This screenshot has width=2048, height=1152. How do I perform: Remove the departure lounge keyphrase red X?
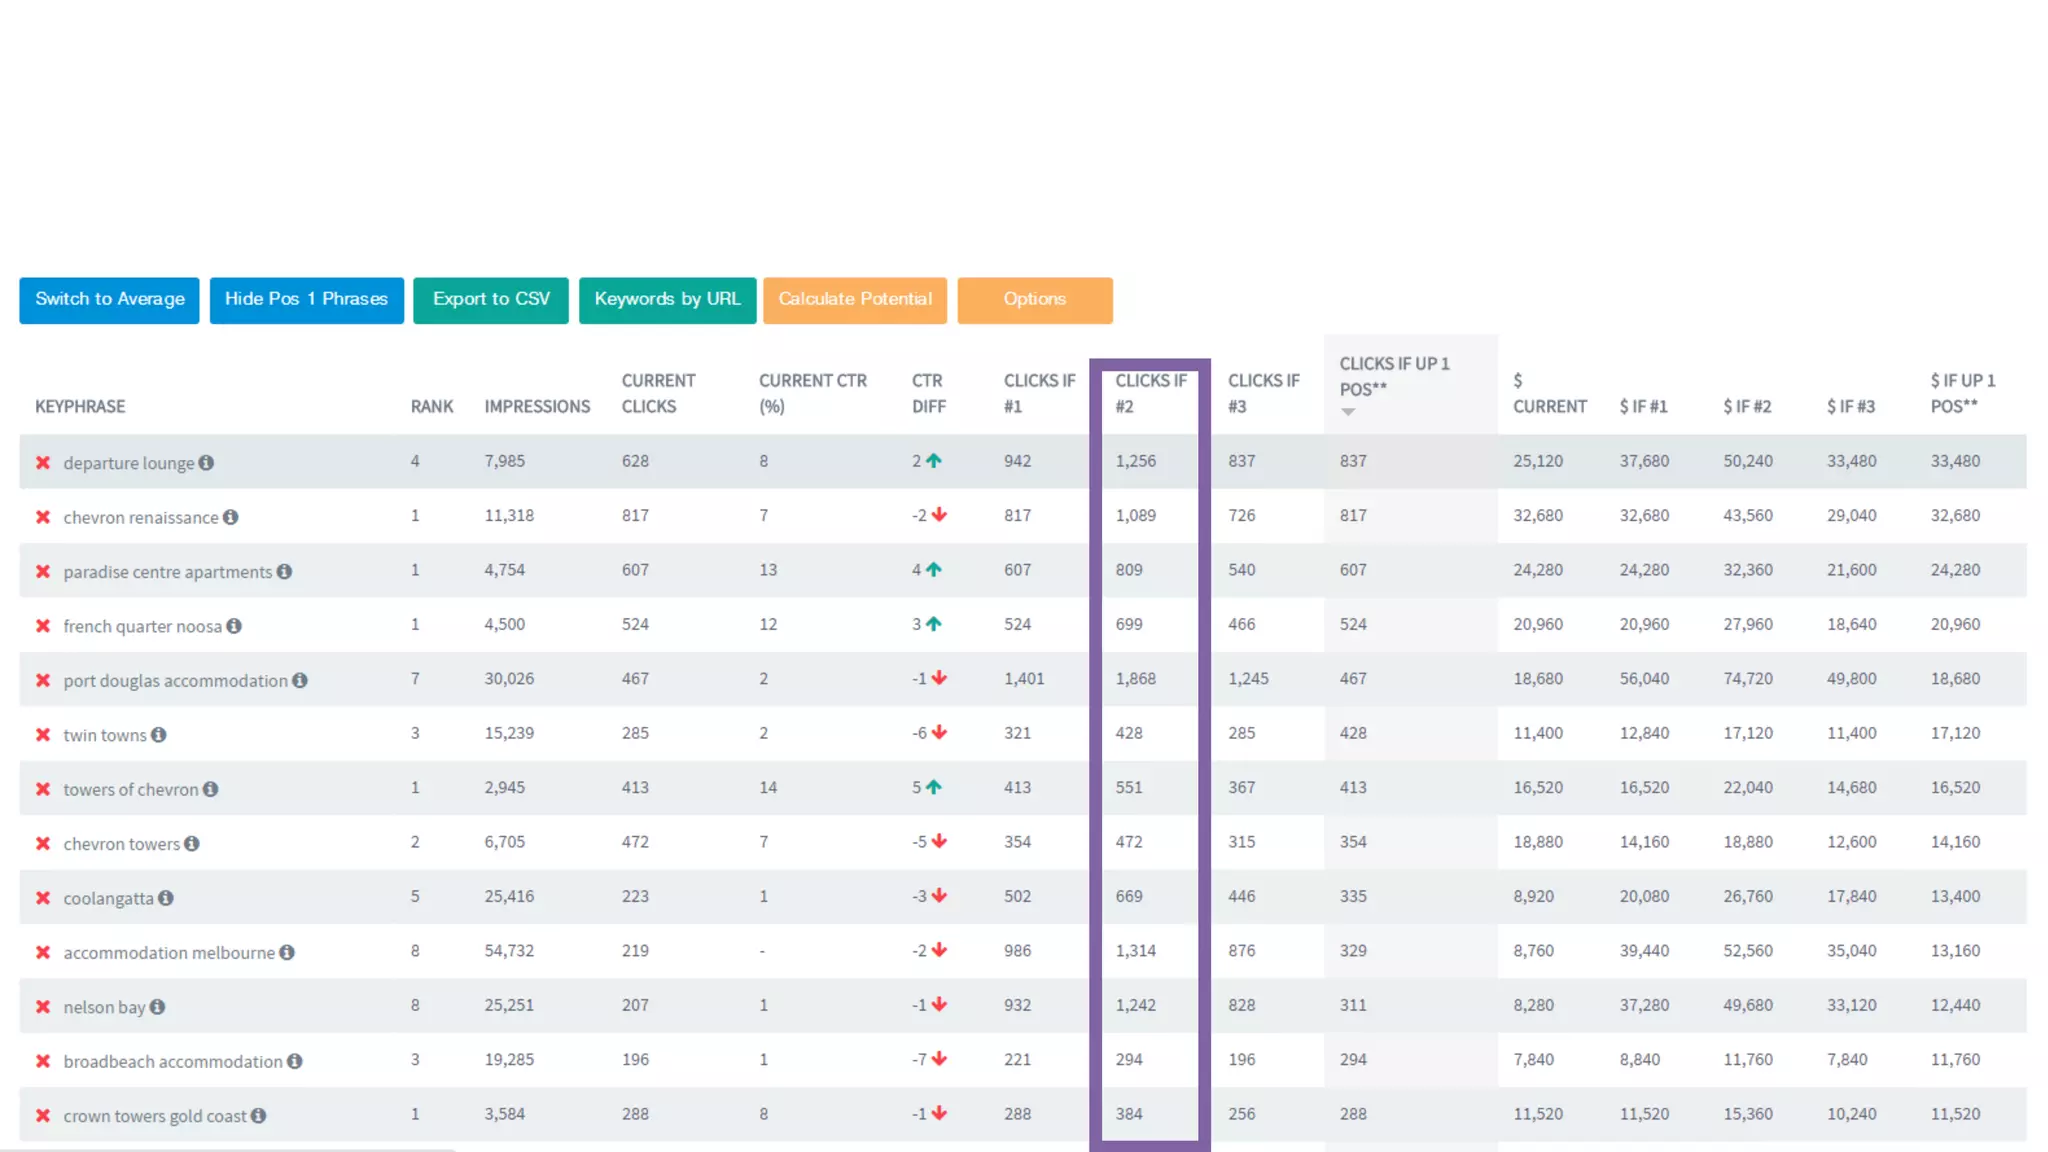coord(43,463)
